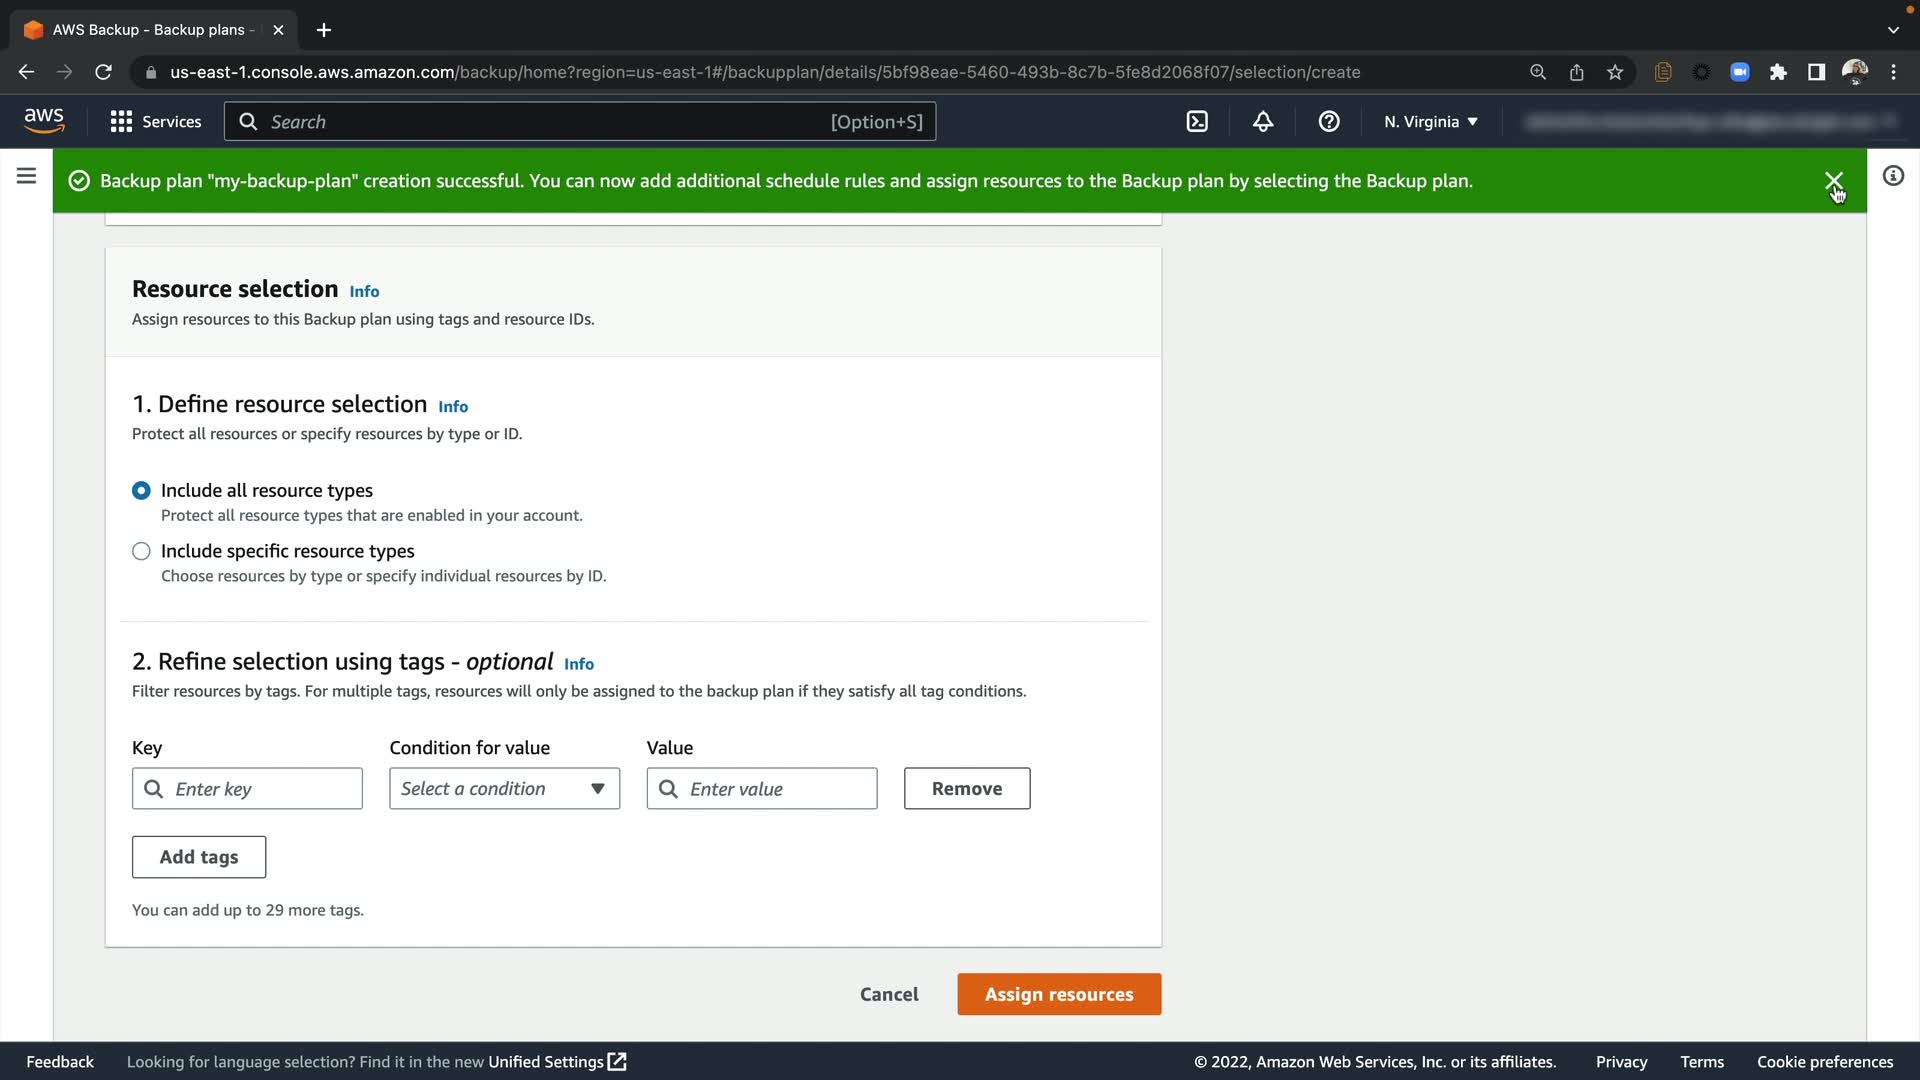Screen dimensions: 1920x1080
Task: Open AWS CloudShell icon
Action: [1197, 122]
